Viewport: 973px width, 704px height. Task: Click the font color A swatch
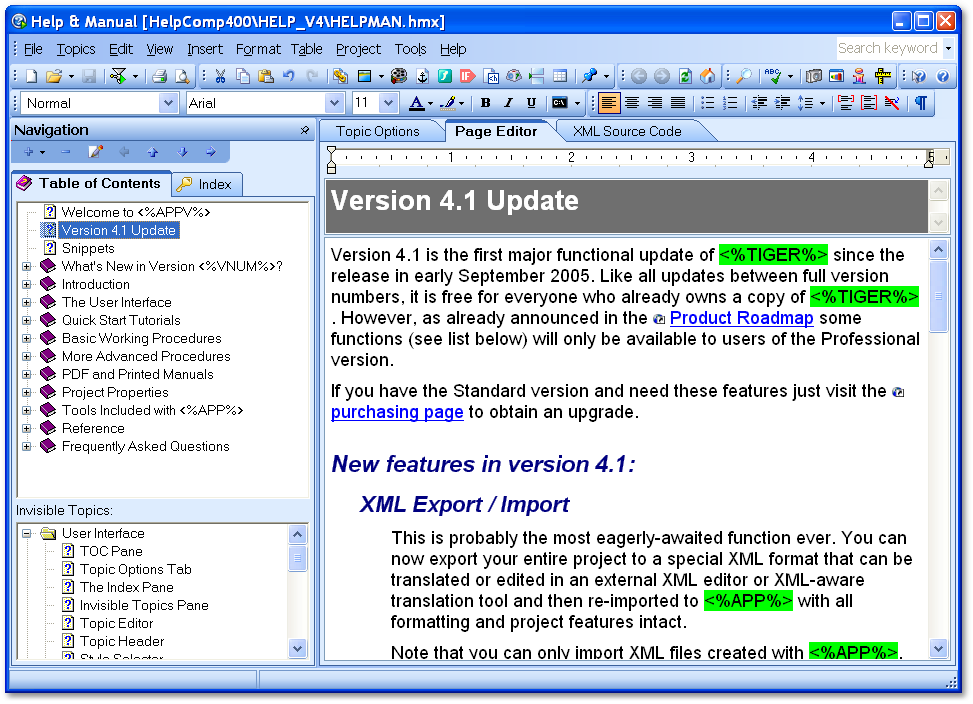click(417, 103)
